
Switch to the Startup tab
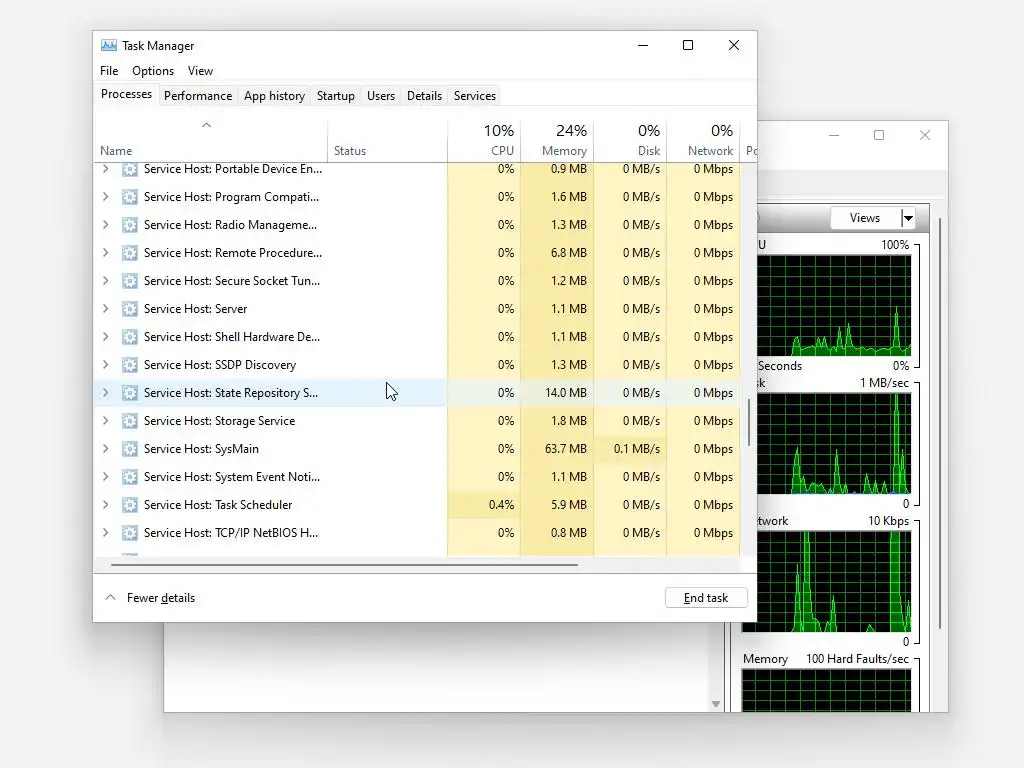[336, 96]
